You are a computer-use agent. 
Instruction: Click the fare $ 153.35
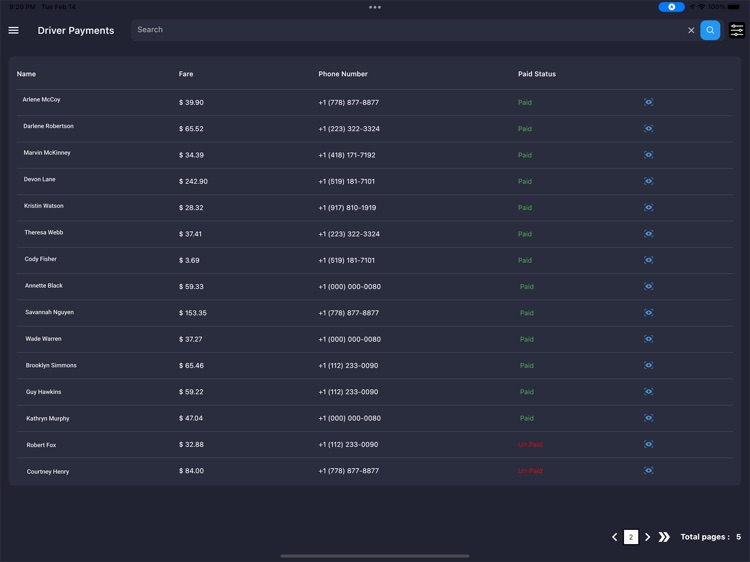pyautogui.click(x=193, y=313)
